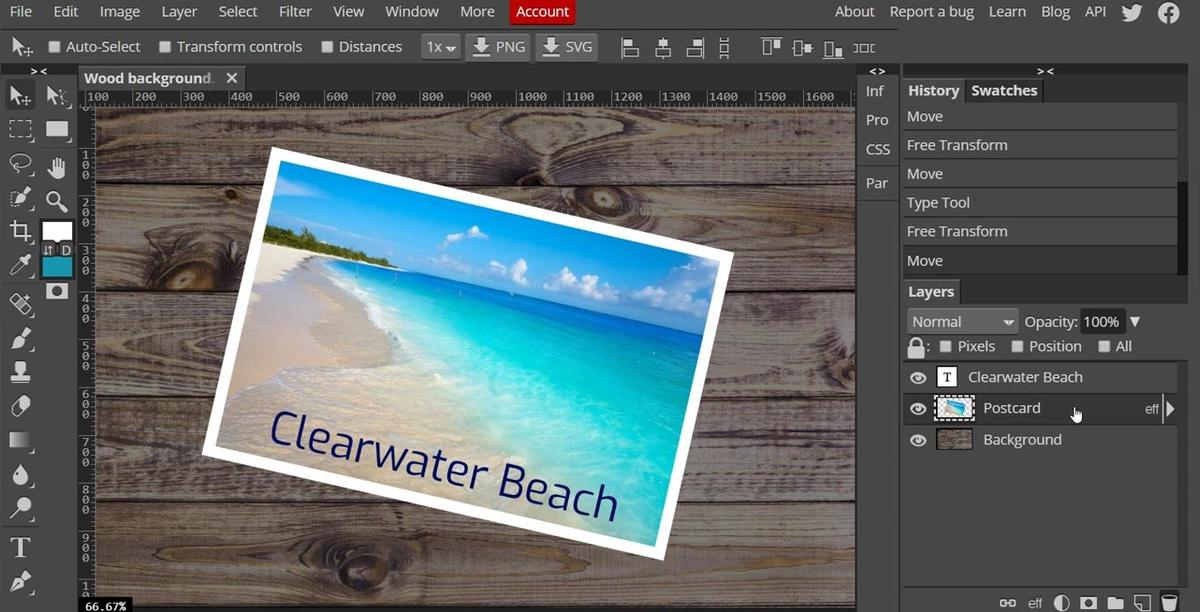Check the lock Position checkbox
1200x612 pixels.
[1017, 346]
